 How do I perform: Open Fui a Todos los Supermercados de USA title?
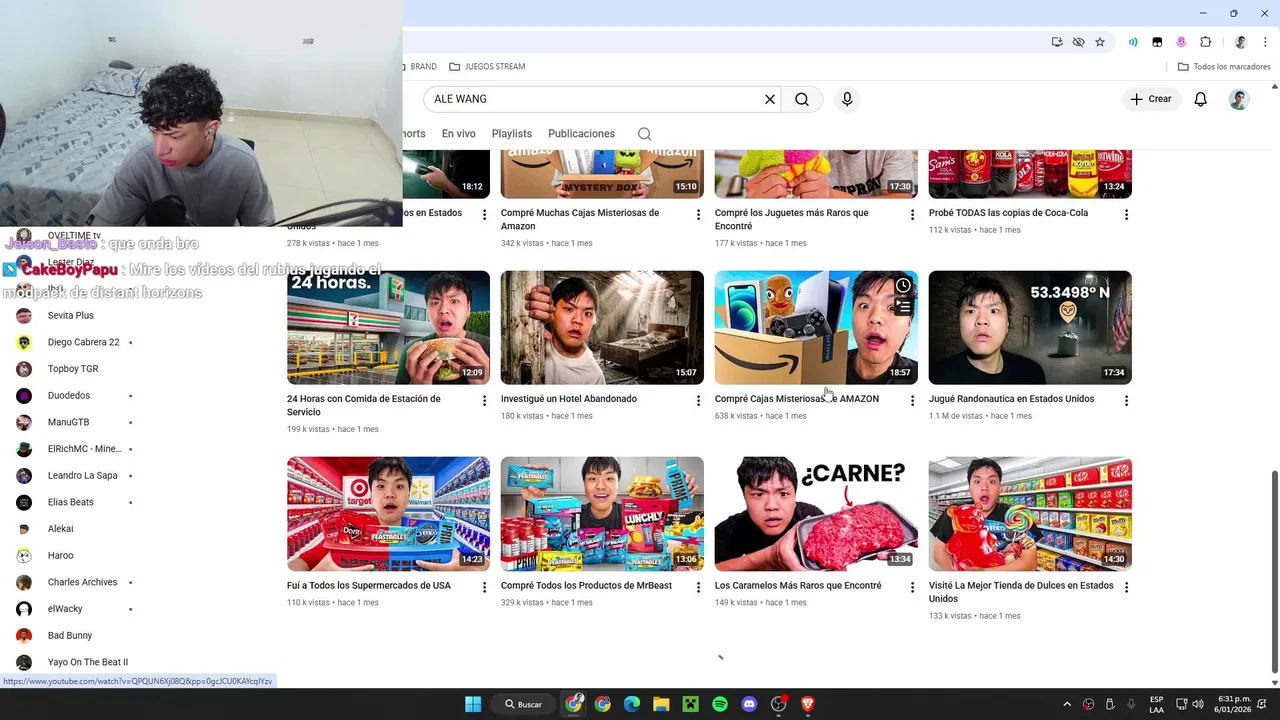tap(368, 586)
